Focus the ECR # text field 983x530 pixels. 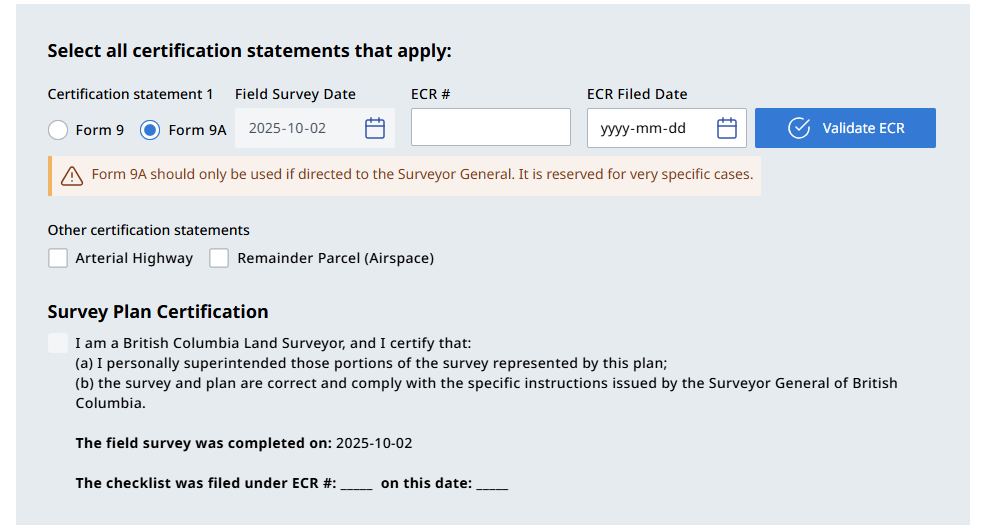click(490, 128)
